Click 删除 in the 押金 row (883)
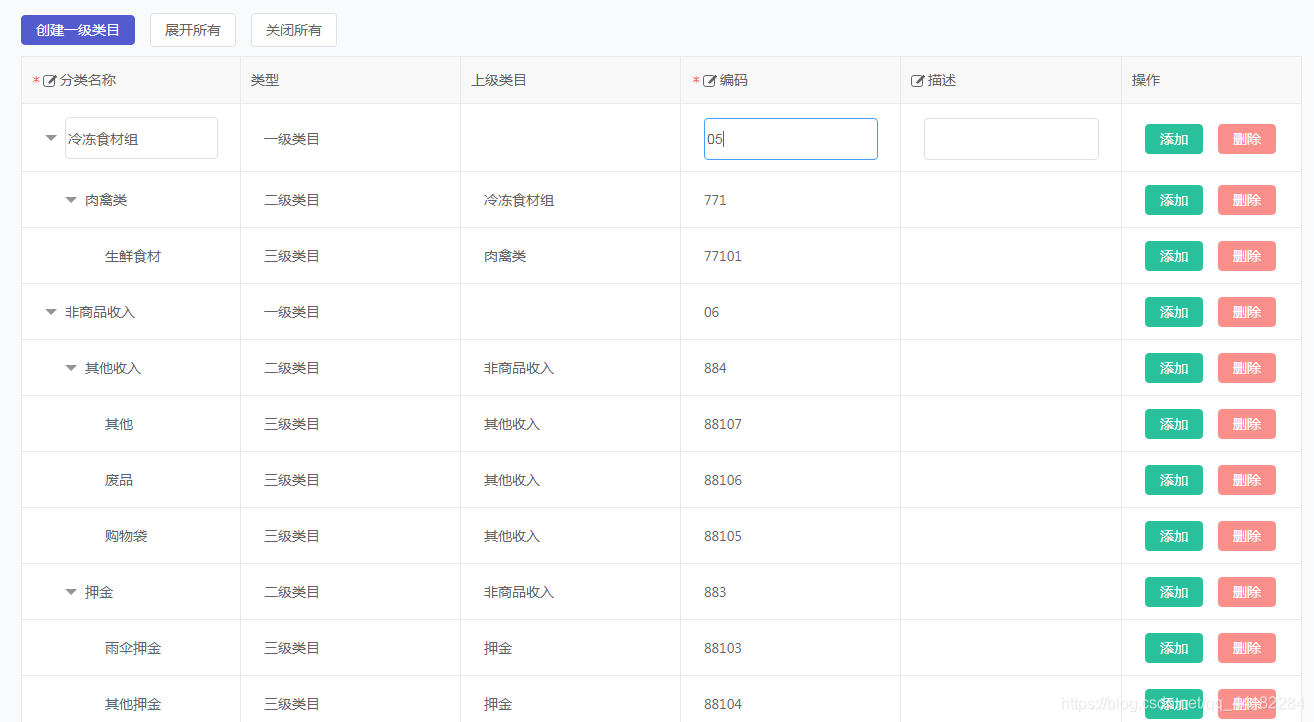Image resolution: width=1314 pixels, height=722 pixels. click(x=1247, y=592)
